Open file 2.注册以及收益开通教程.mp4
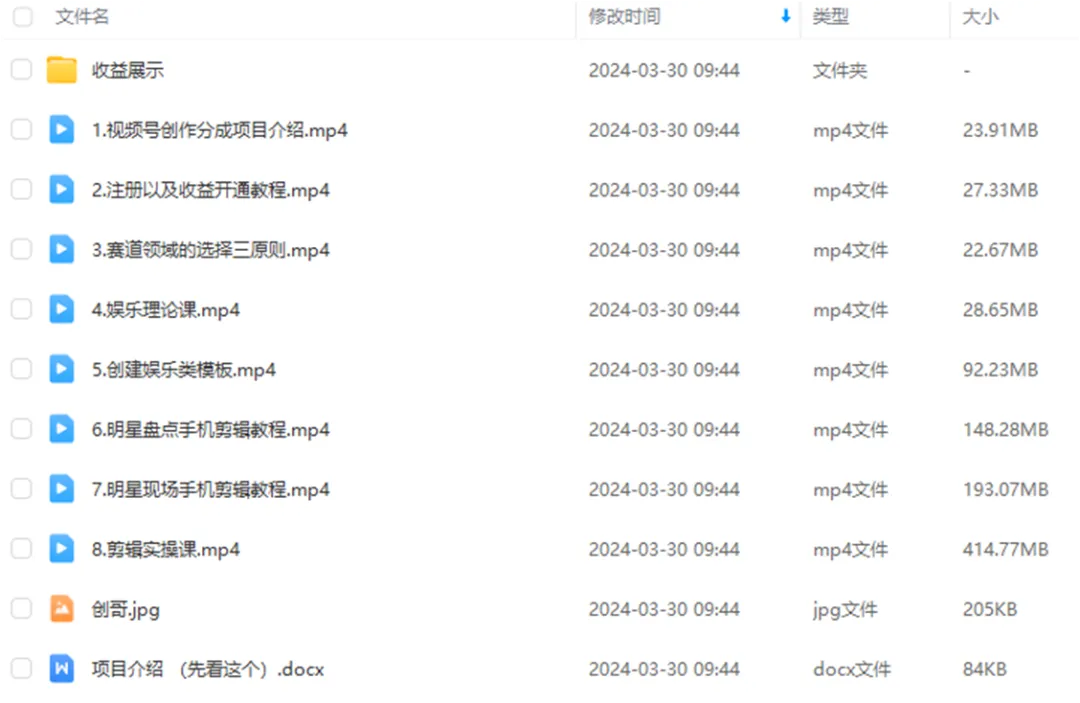 [x=211, y=190]
